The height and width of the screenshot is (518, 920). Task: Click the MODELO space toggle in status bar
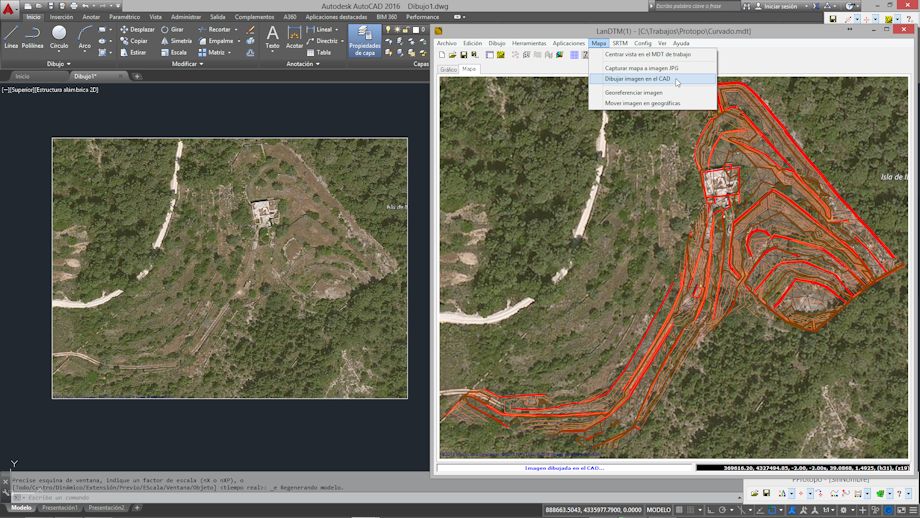coord(658,510)
